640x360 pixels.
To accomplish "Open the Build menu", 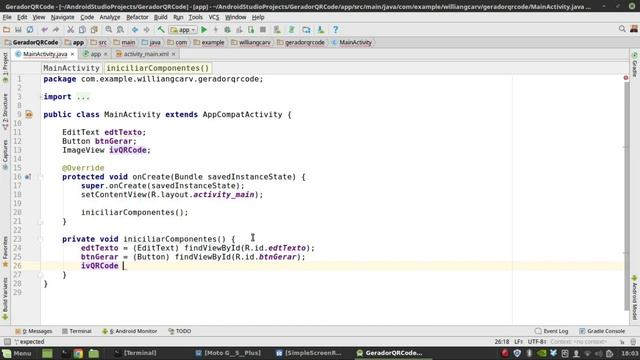I will pyautogui.click(x=160, y=17).
